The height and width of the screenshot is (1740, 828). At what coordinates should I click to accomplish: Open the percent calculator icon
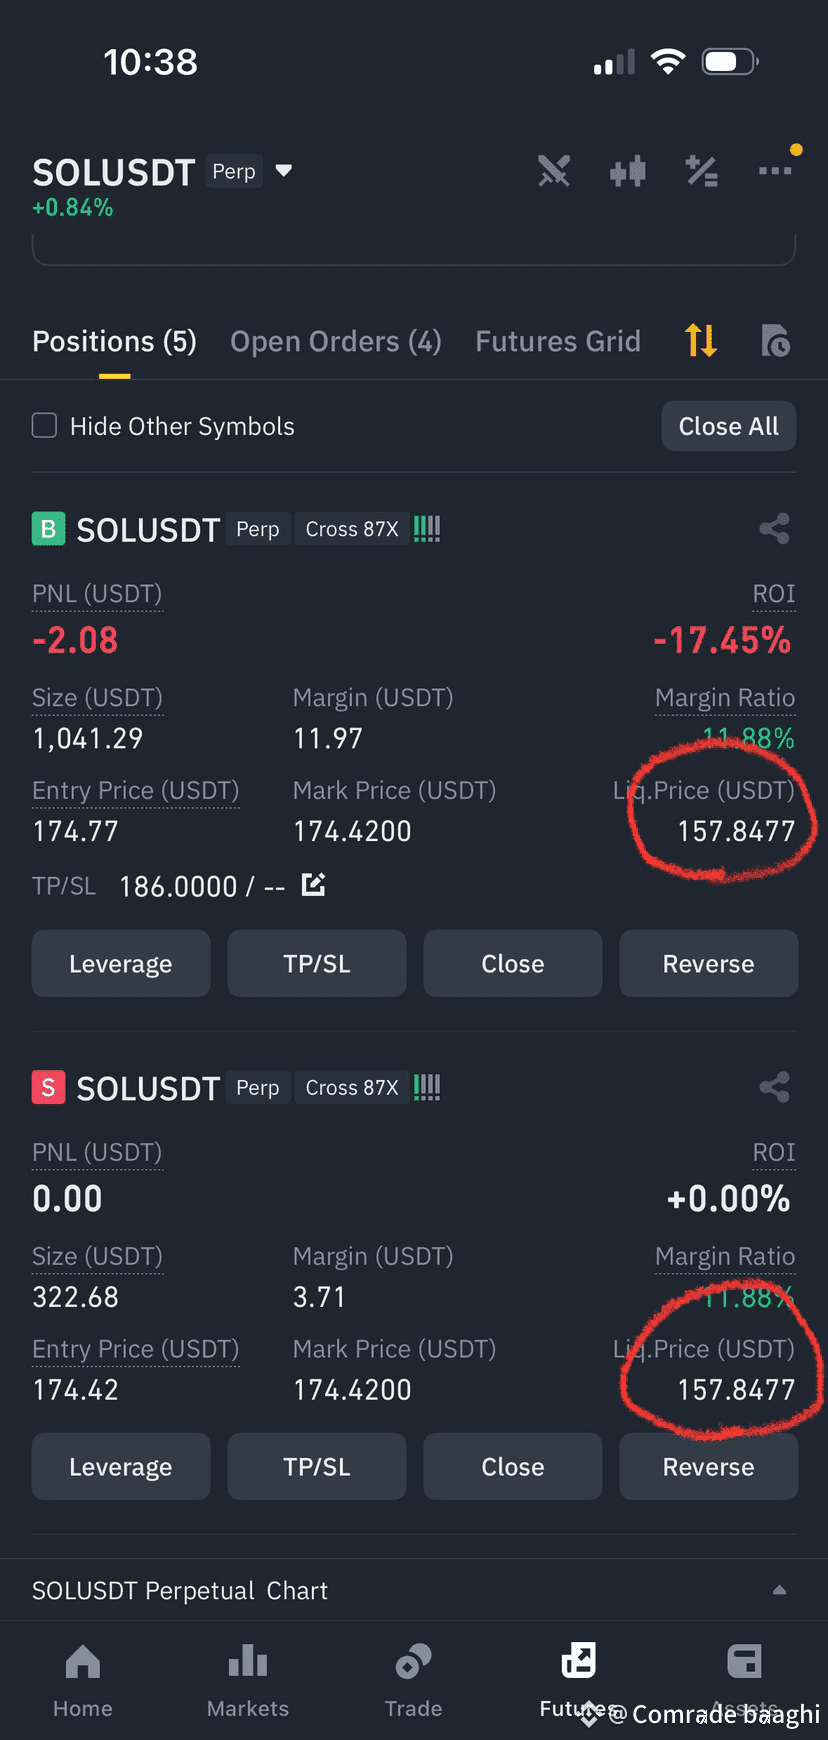coord(702,172)
